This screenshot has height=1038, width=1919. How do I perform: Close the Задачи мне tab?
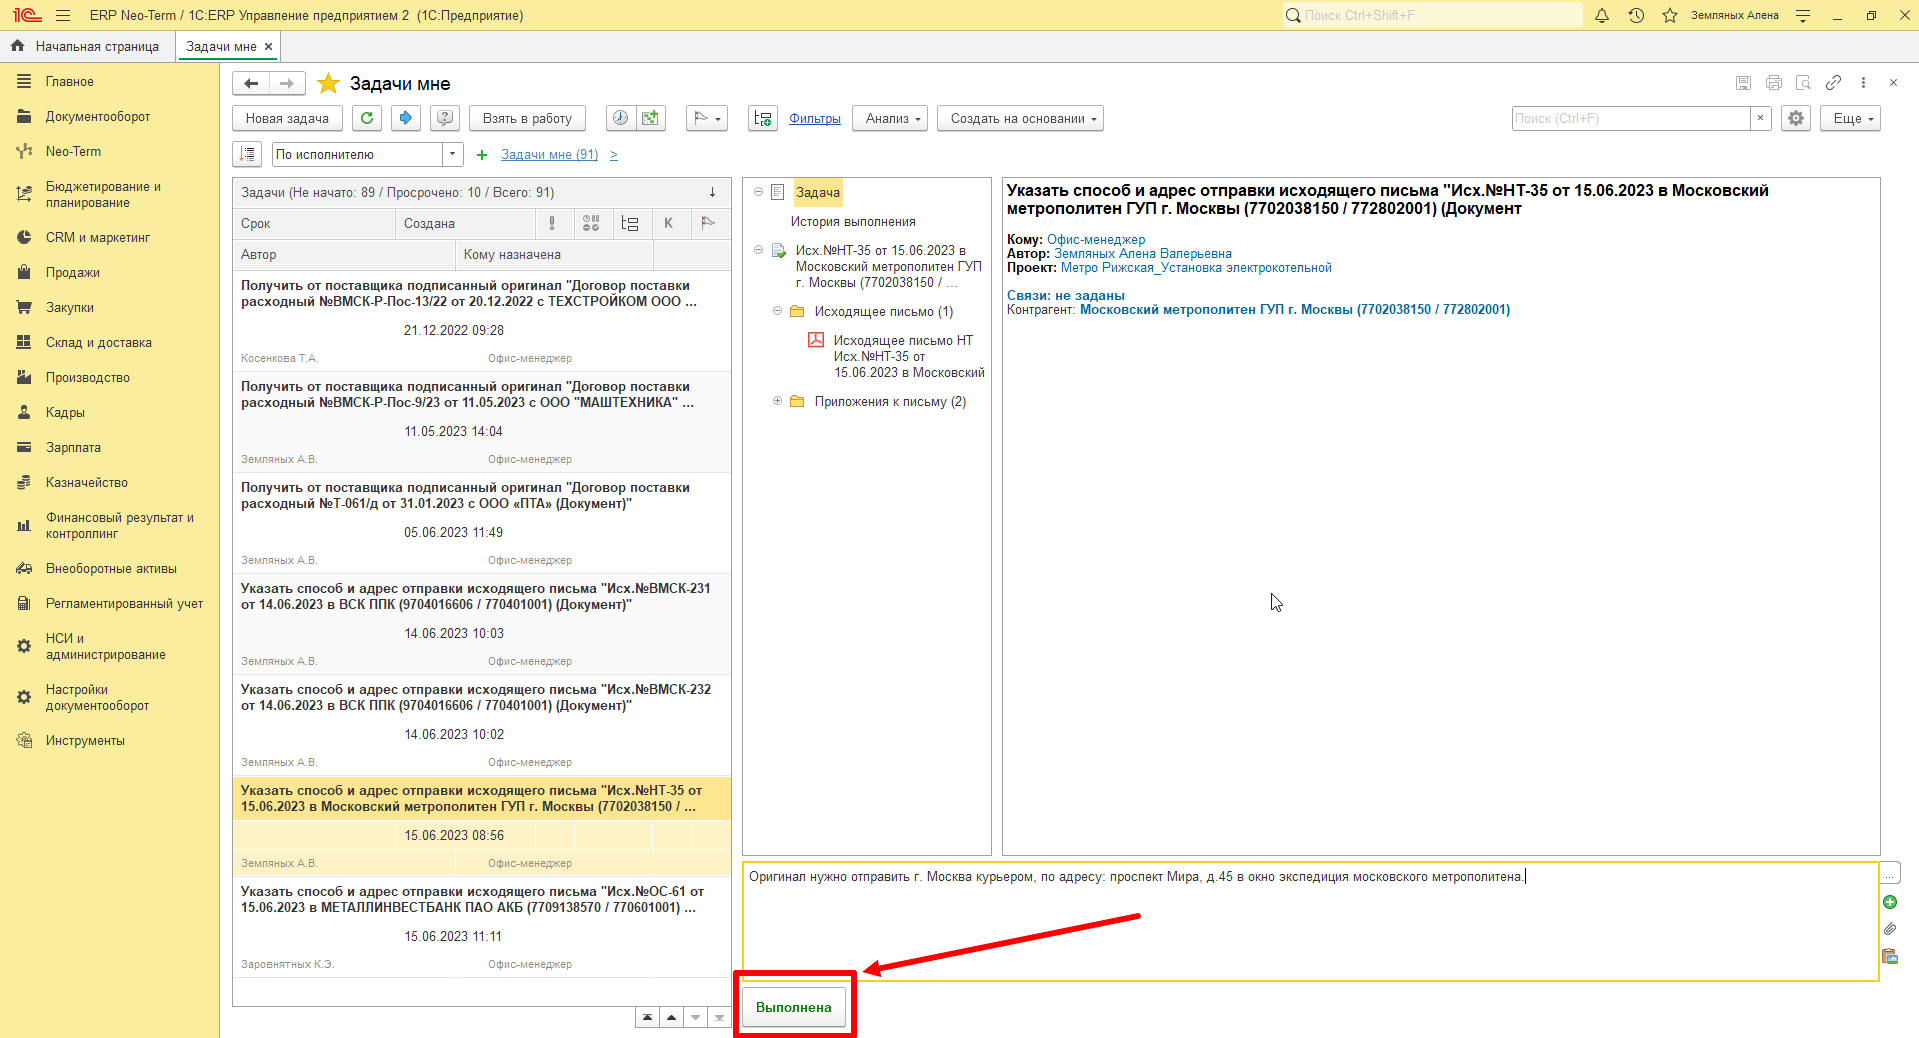pyautogui.click(x=268, y=46)
